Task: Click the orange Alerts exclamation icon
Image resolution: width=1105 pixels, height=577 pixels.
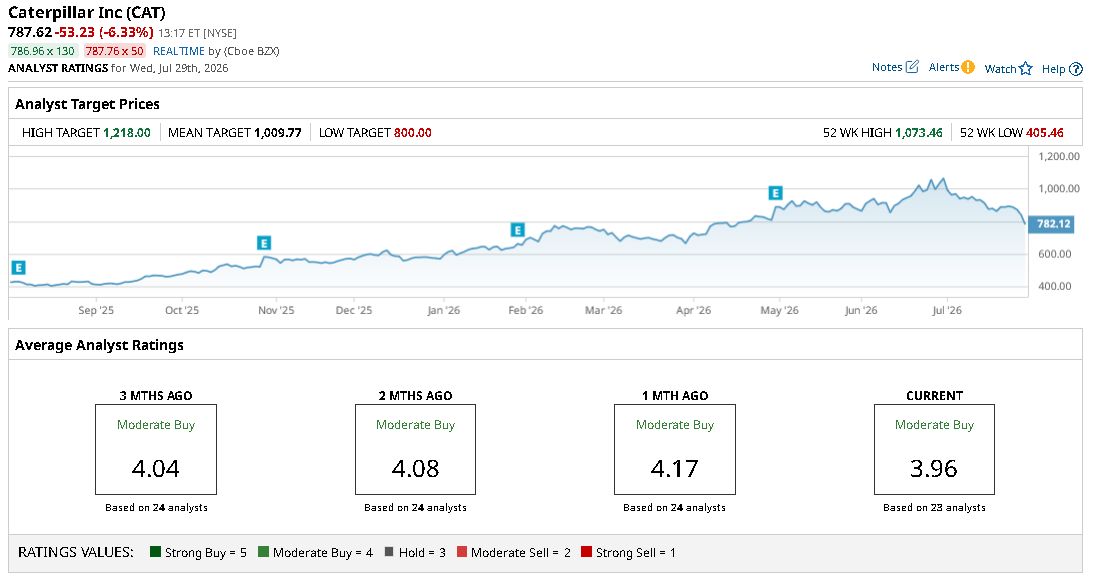Action: click(968, 67)
